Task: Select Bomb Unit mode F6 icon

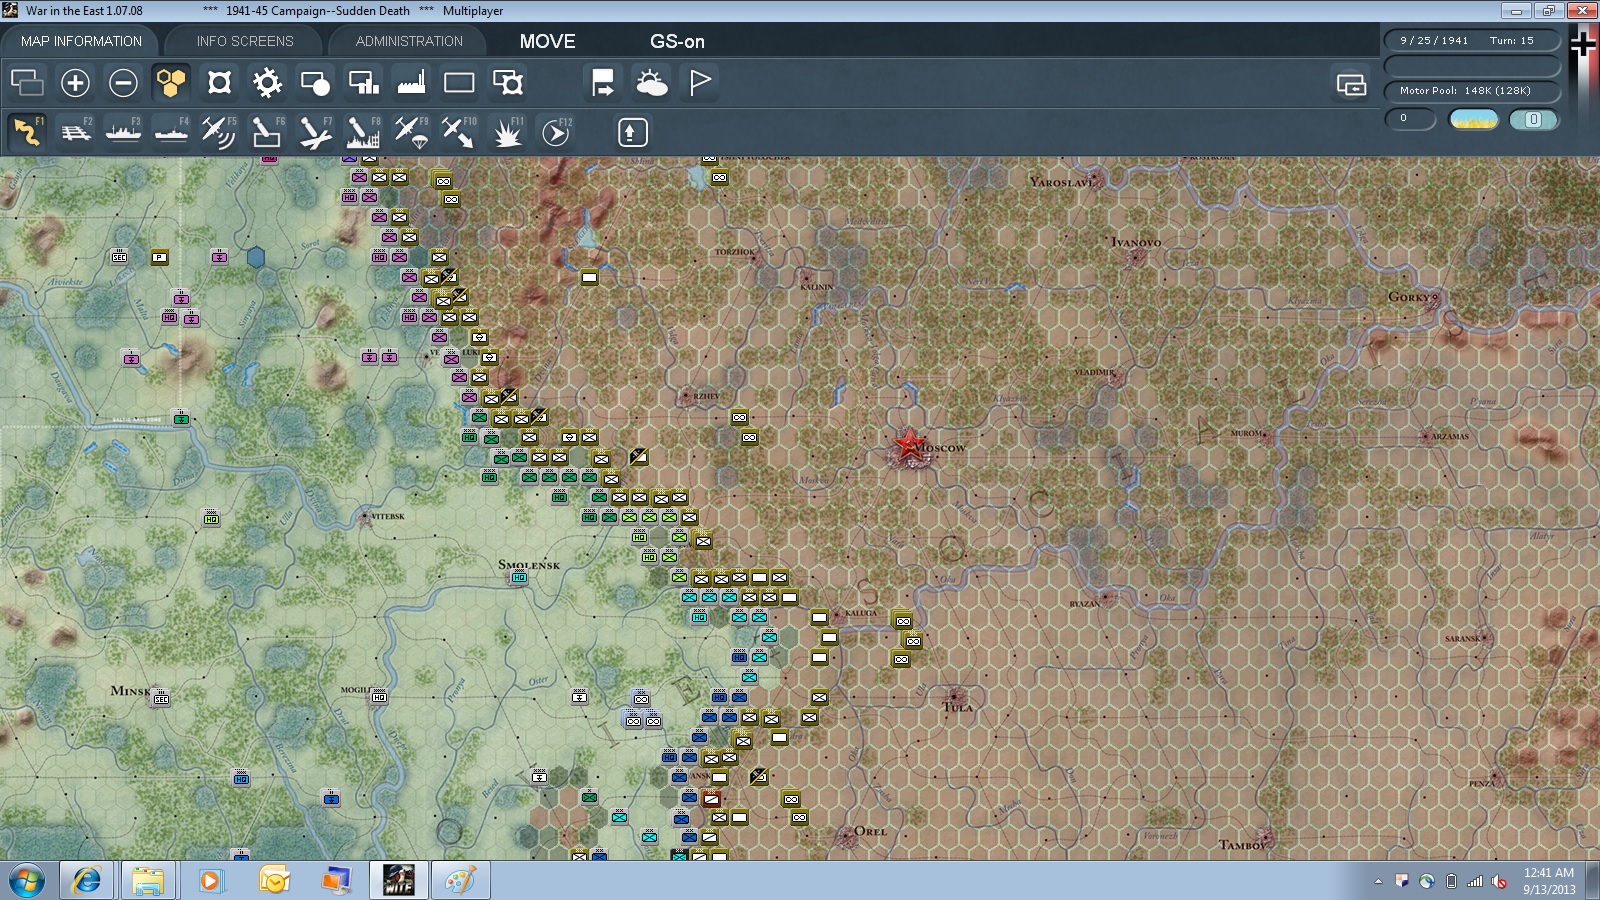Action: click(x=267, y=132)
